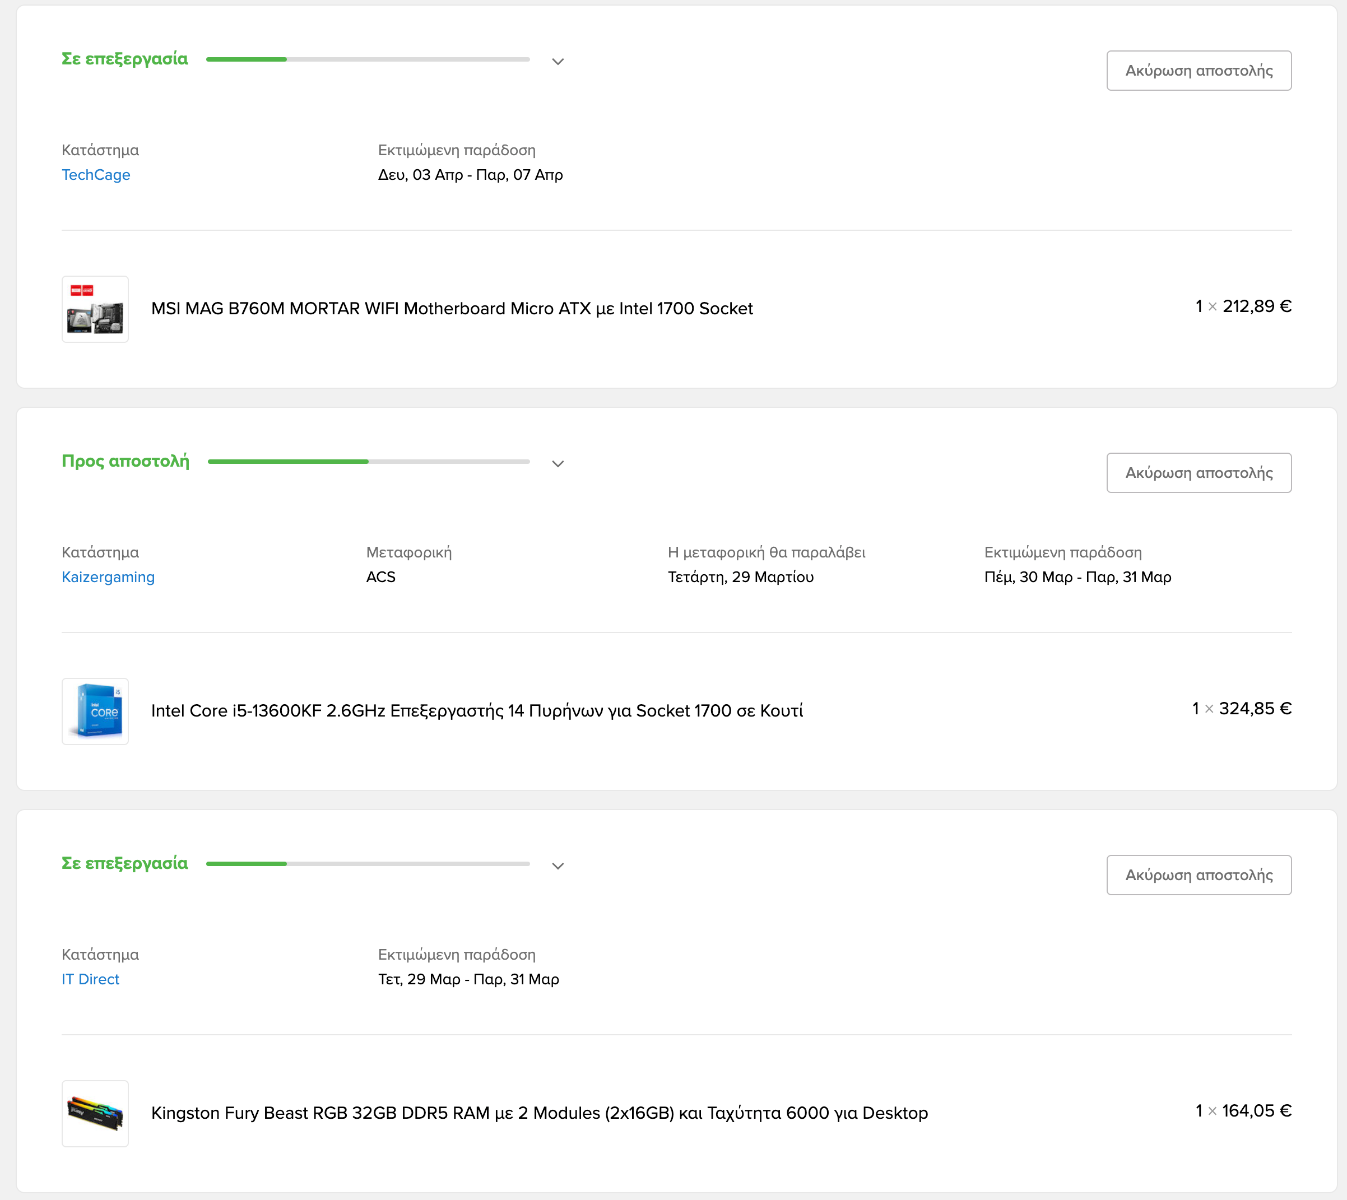The image size is (1347, 1200).
Task: Click the TechCage order progress bar
Action: [368, 59]
